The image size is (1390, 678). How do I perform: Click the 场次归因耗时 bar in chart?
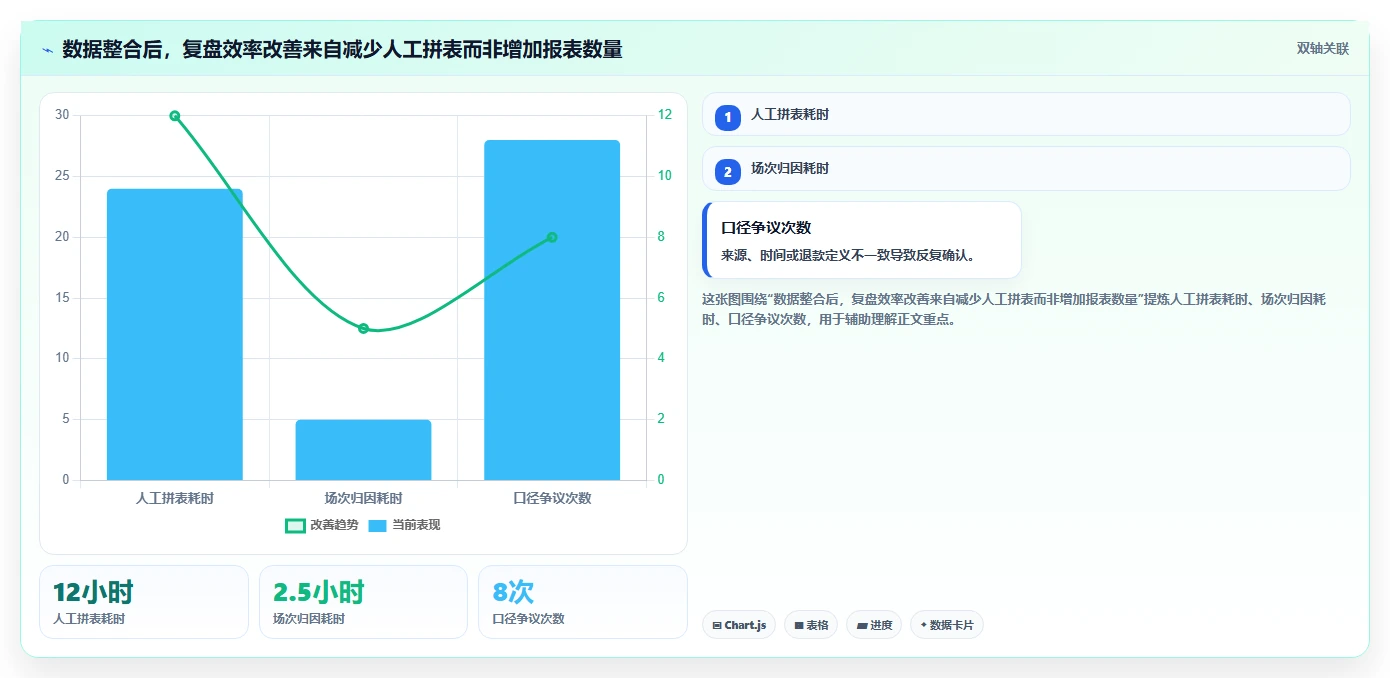(x=363, y=450)
